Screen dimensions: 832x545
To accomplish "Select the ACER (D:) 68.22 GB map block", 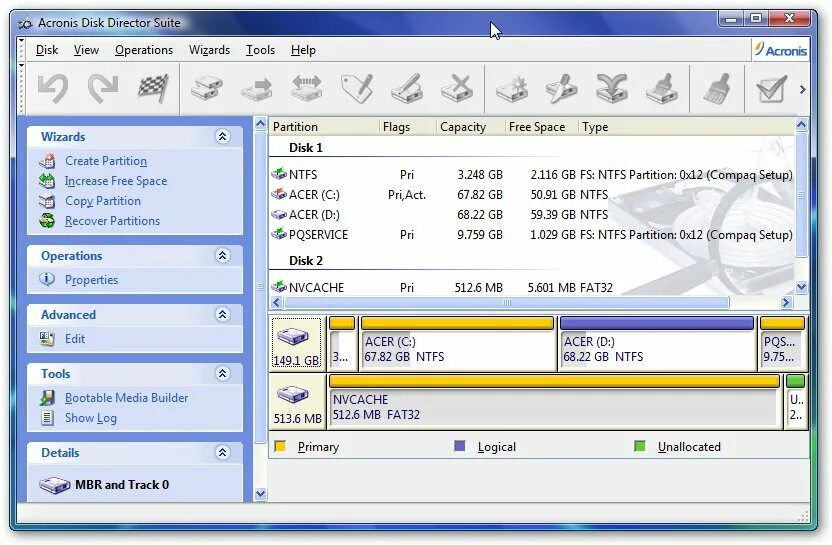I will (x=657, y=343).
